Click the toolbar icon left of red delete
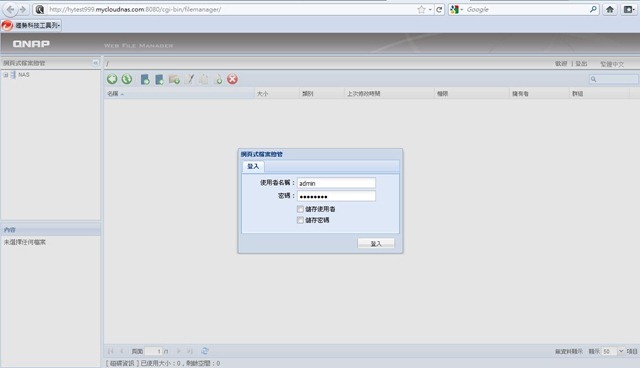This screenshot has width=640, height=368. 218,79
